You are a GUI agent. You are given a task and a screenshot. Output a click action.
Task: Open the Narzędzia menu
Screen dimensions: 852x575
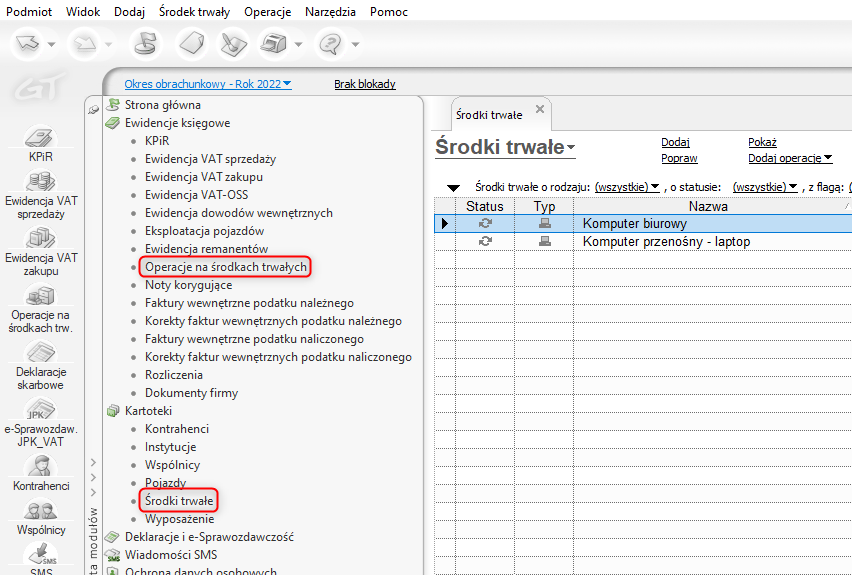pyautogui.click(x=330, y=12)
